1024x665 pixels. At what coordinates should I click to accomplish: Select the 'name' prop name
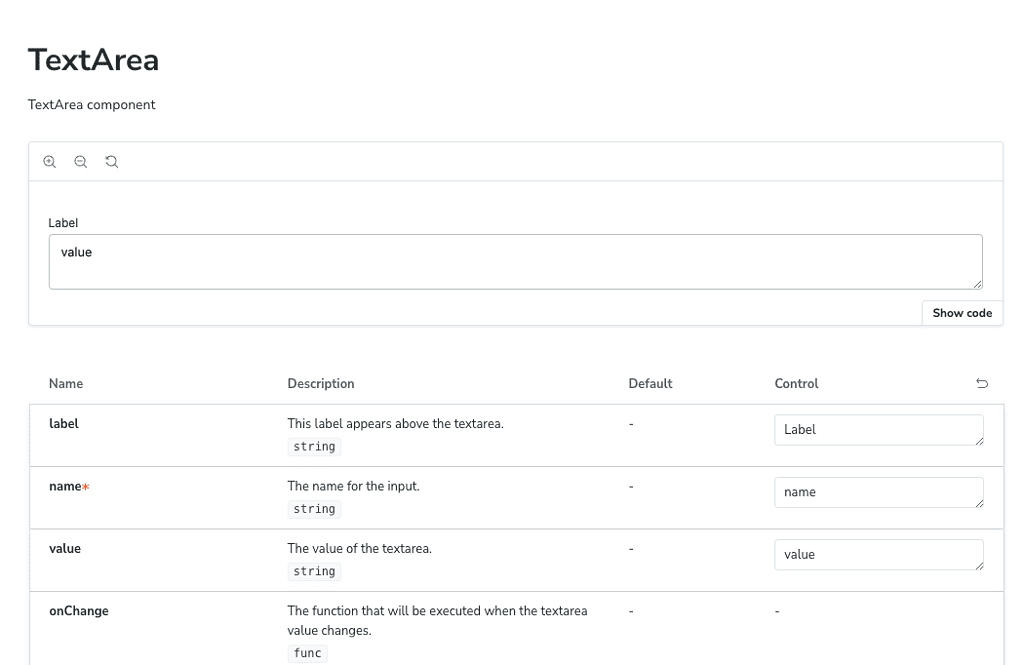65,486
